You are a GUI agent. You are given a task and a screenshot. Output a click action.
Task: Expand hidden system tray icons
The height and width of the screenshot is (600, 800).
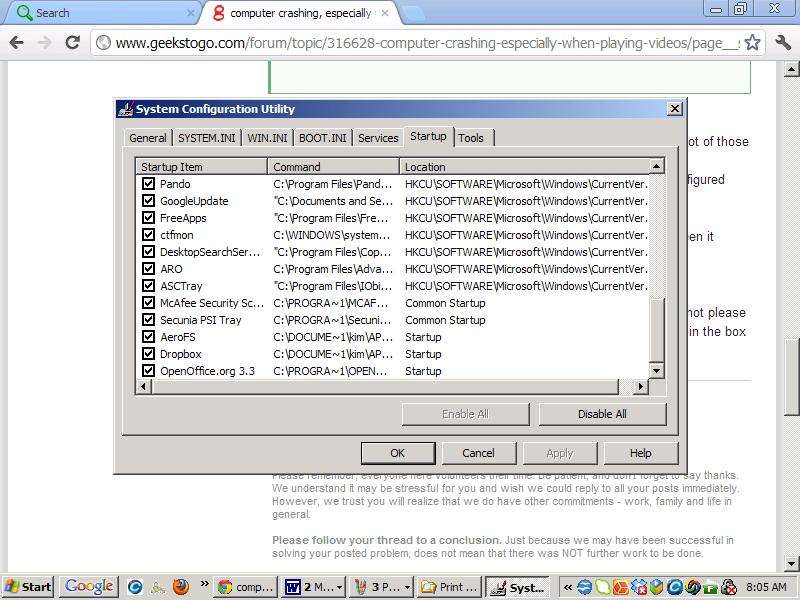(567, 587)
